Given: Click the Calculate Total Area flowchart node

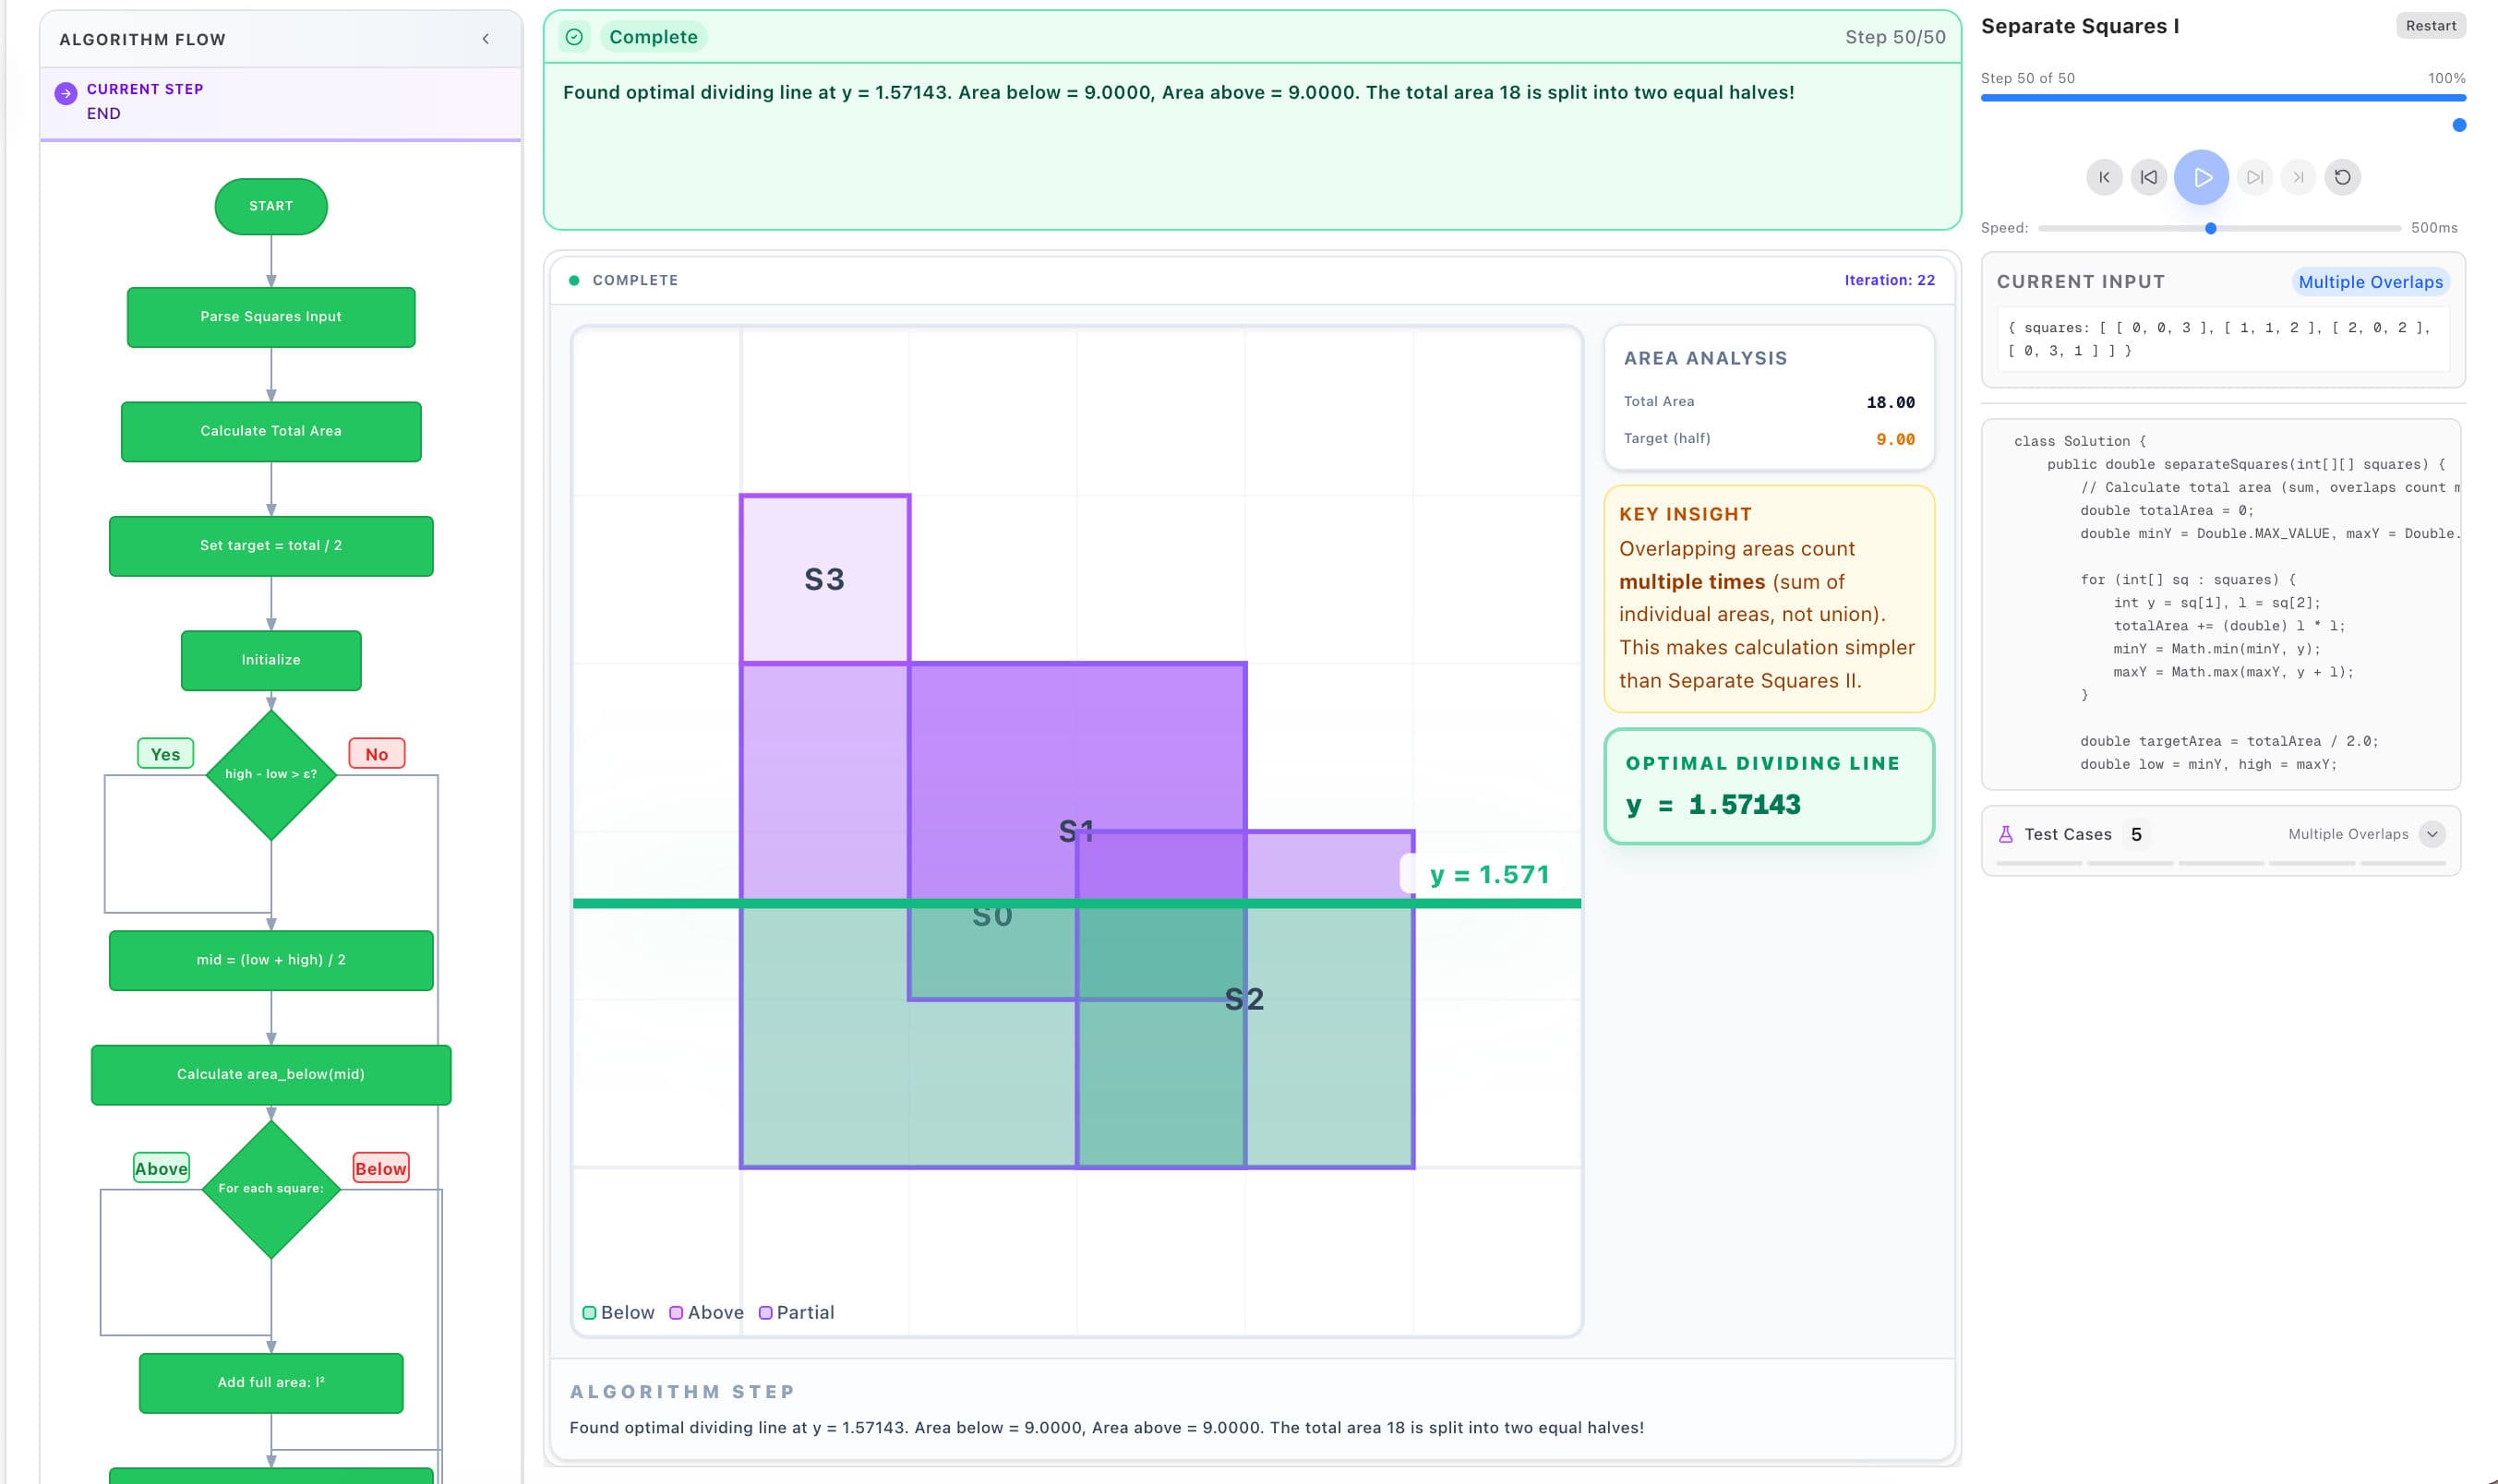Looking at the screenshot, I should [270, 431].
